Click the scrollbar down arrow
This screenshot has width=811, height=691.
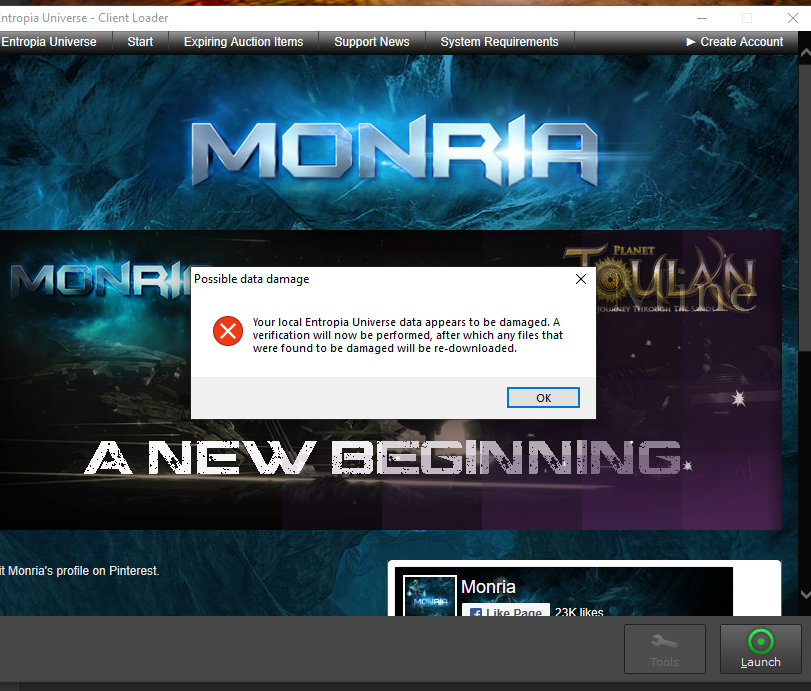click(x=805, y=594)
